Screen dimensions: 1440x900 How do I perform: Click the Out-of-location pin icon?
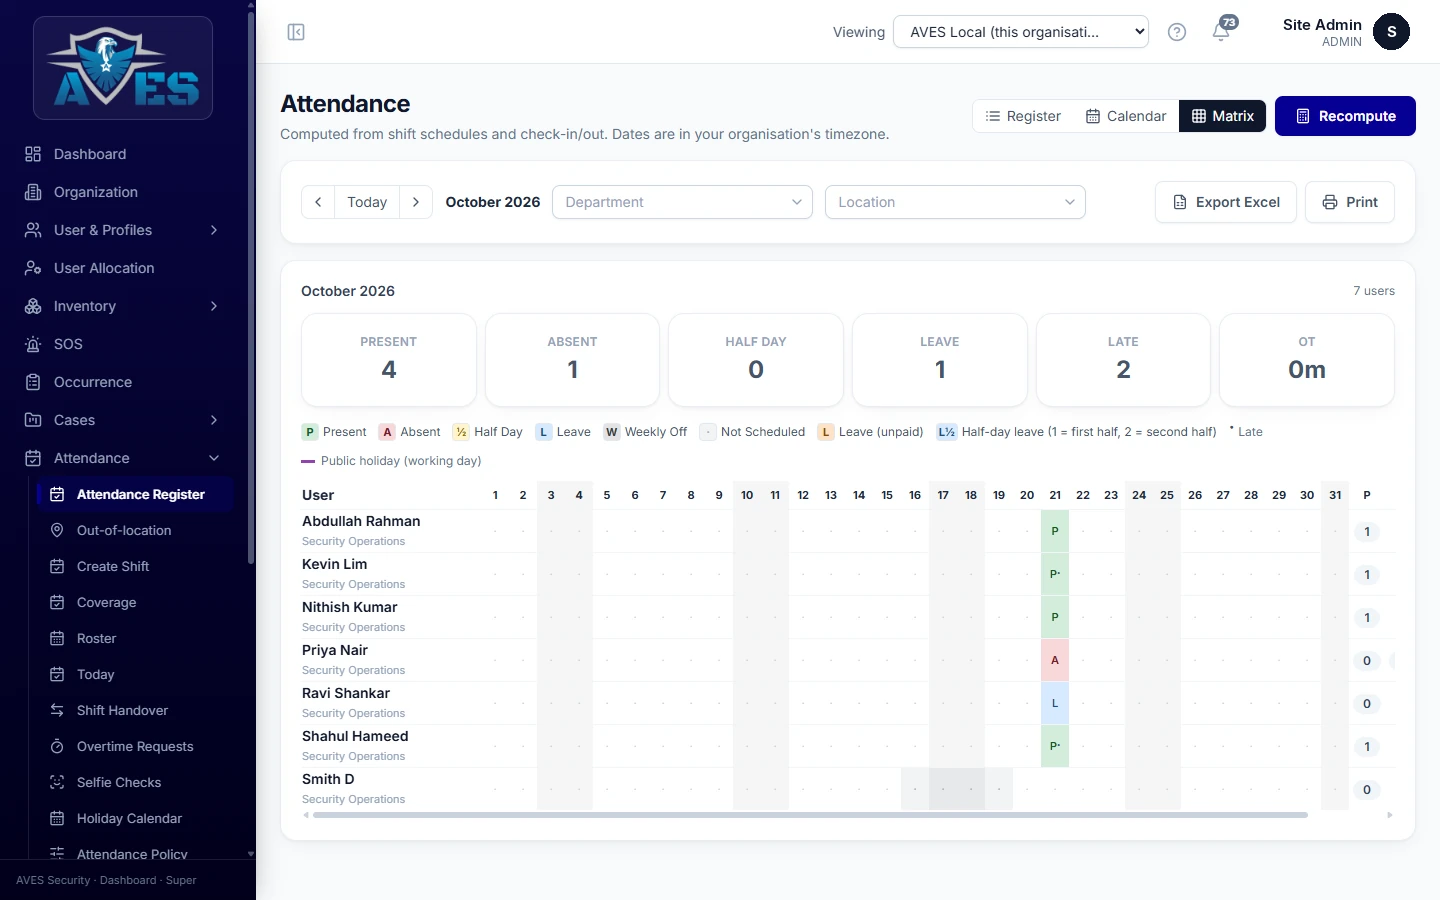pos(57,530)
